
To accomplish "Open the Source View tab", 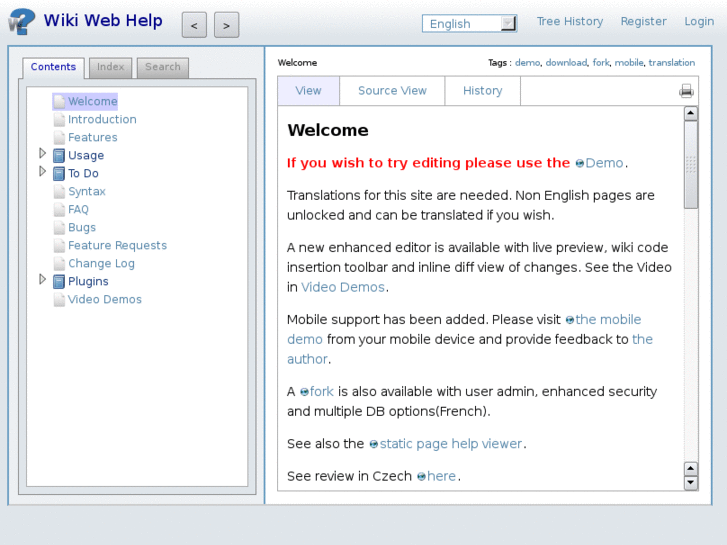I will click(392, 91).
